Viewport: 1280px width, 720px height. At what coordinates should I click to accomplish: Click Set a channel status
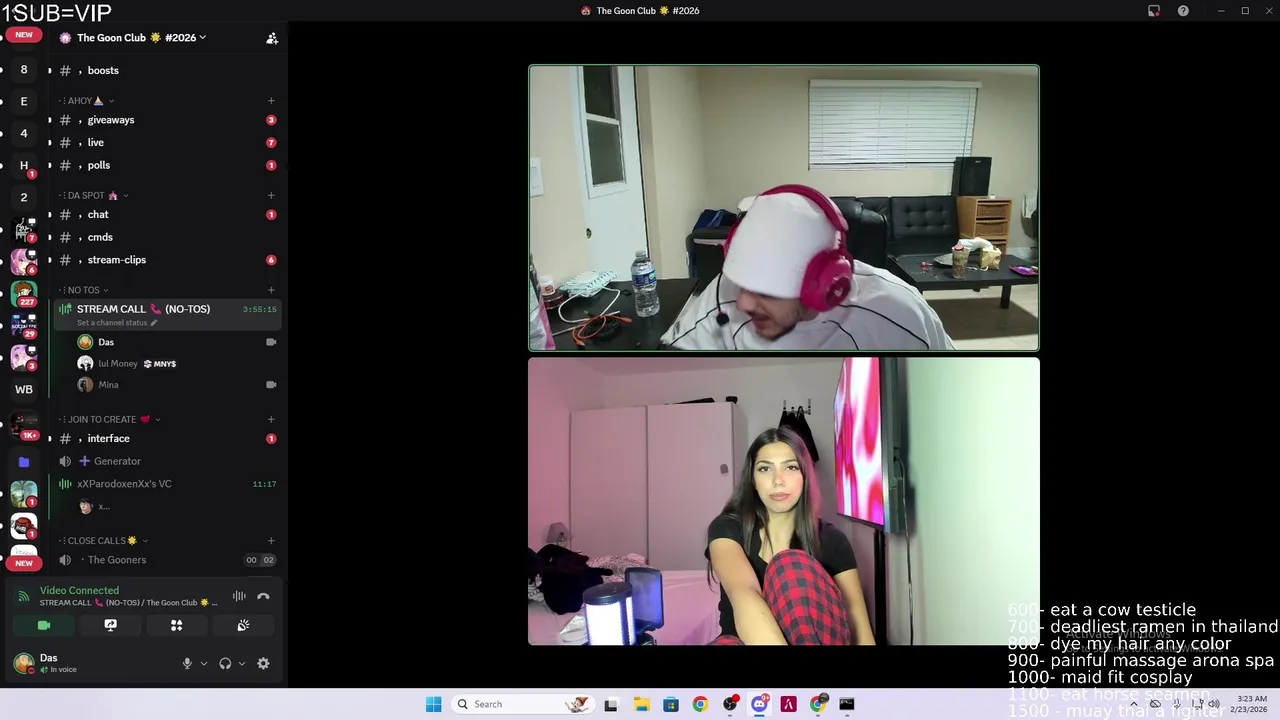tap(117, 323)
